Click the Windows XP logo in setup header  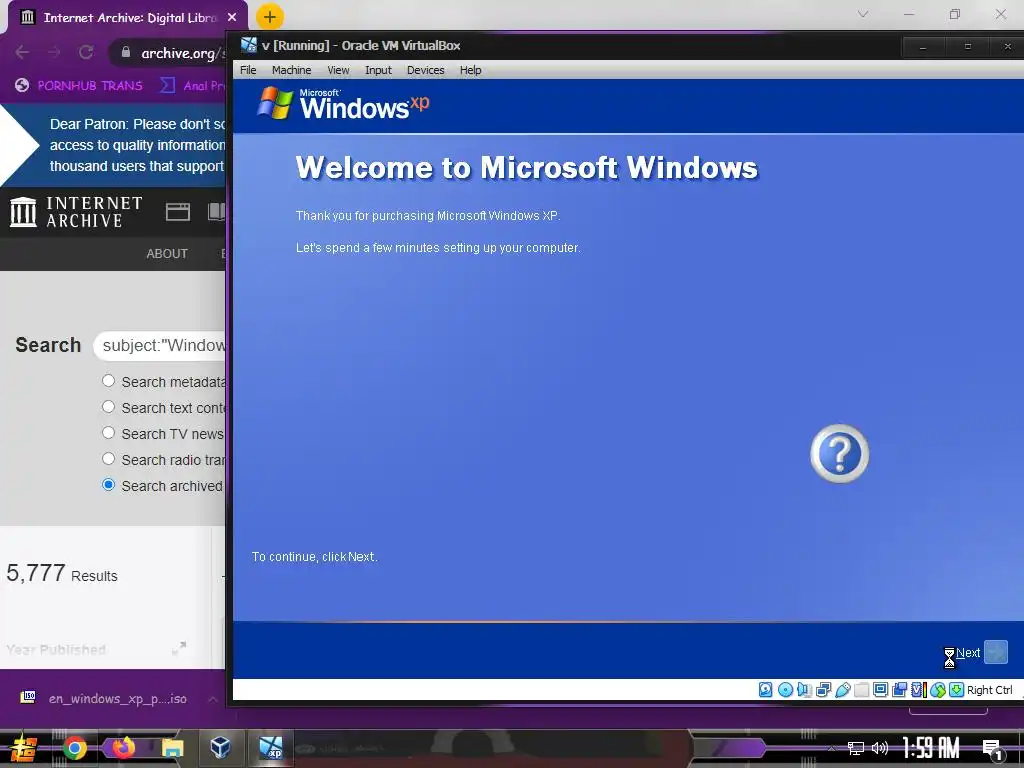pyautogui.click(x=343, y=104)
